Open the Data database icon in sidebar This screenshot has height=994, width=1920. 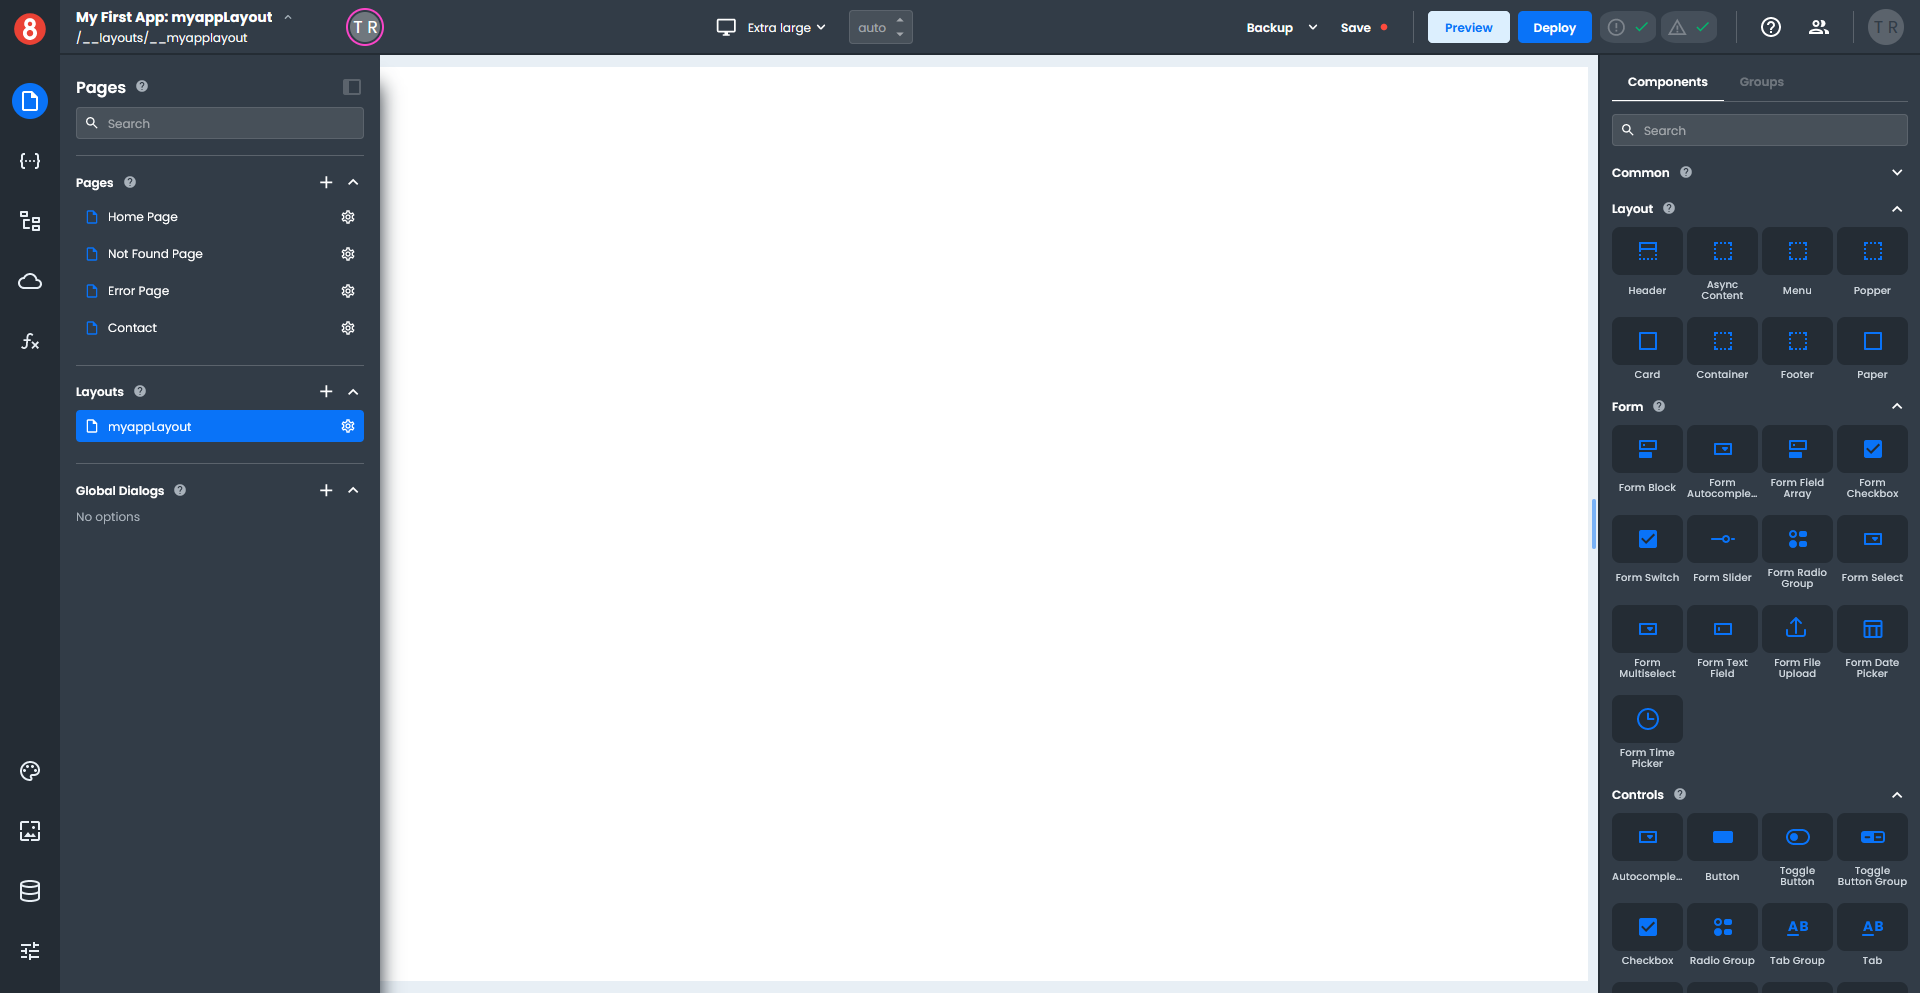pyautogui.click(x=30, y=891)
